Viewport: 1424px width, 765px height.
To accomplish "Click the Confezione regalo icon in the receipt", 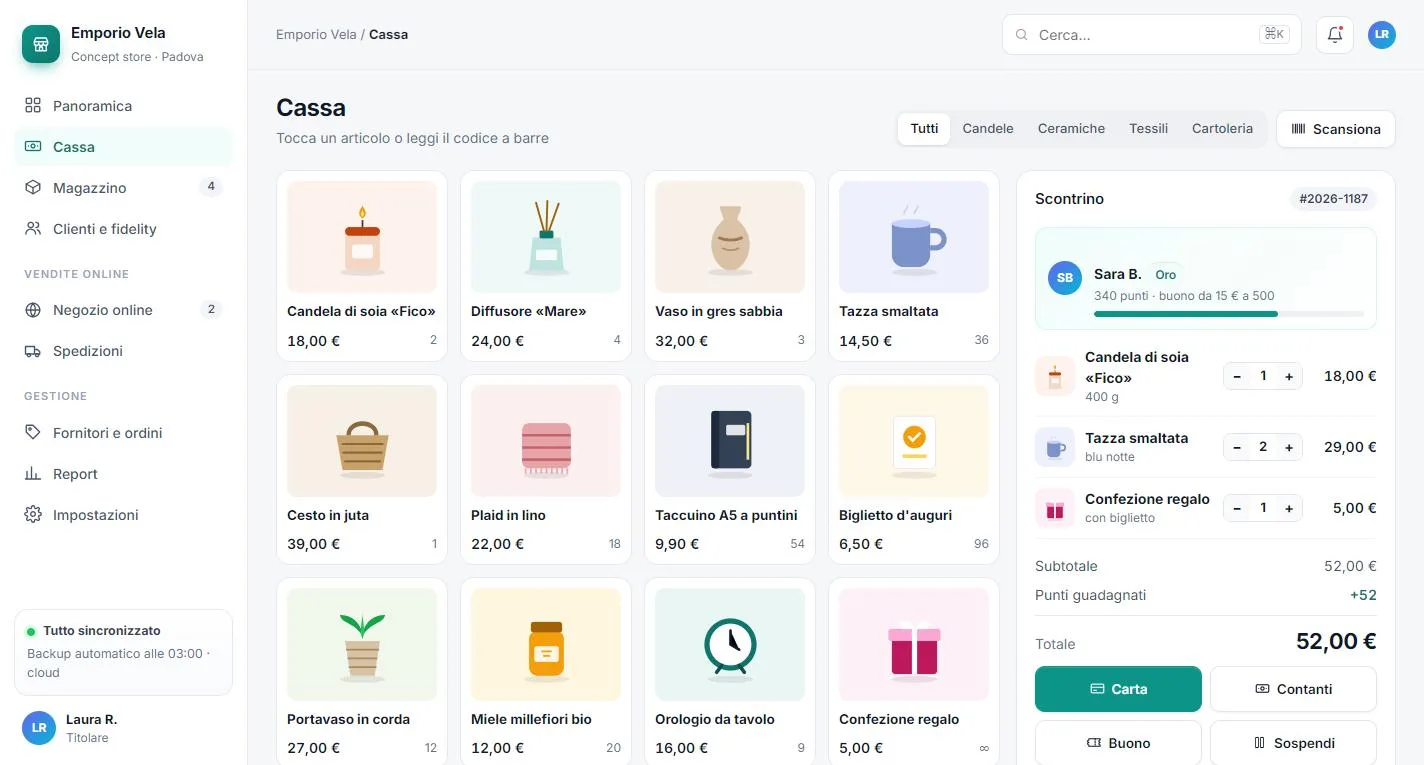I will pyautogui.click(x=1055, y=508).
